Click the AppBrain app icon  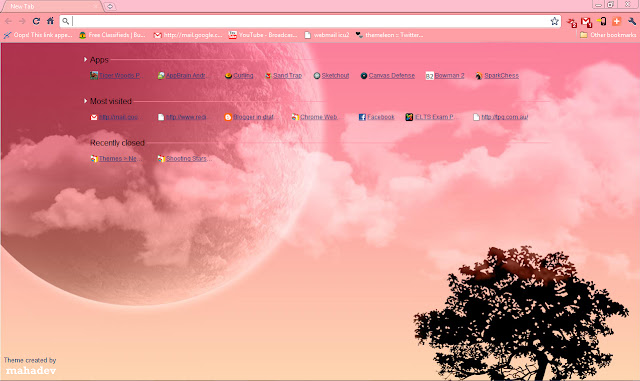pos(161,76)
